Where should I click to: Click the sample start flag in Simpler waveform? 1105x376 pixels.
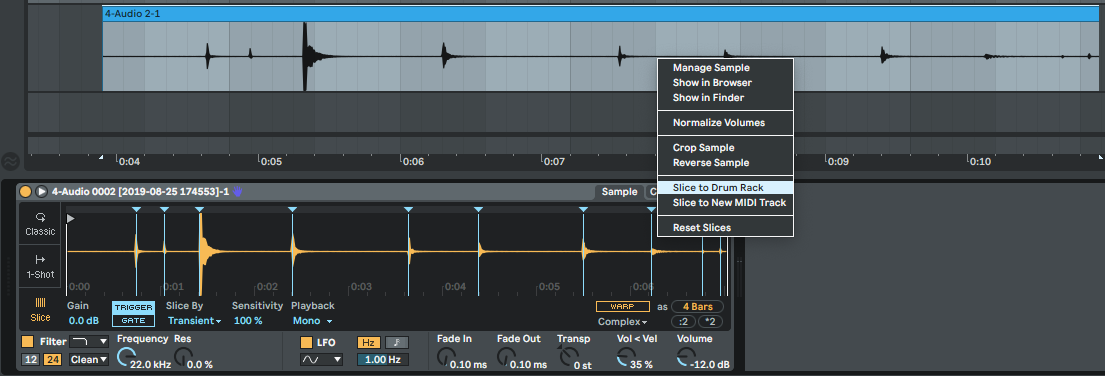coord(70,218)
